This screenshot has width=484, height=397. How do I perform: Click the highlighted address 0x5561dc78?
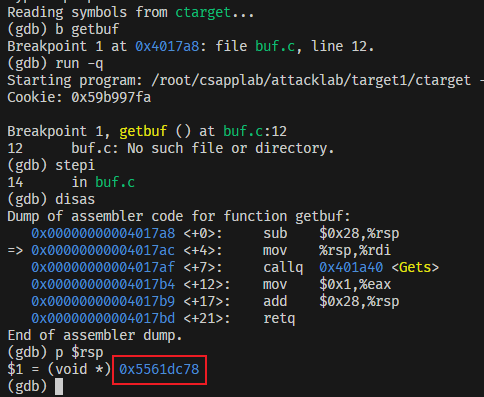point(159,369)
